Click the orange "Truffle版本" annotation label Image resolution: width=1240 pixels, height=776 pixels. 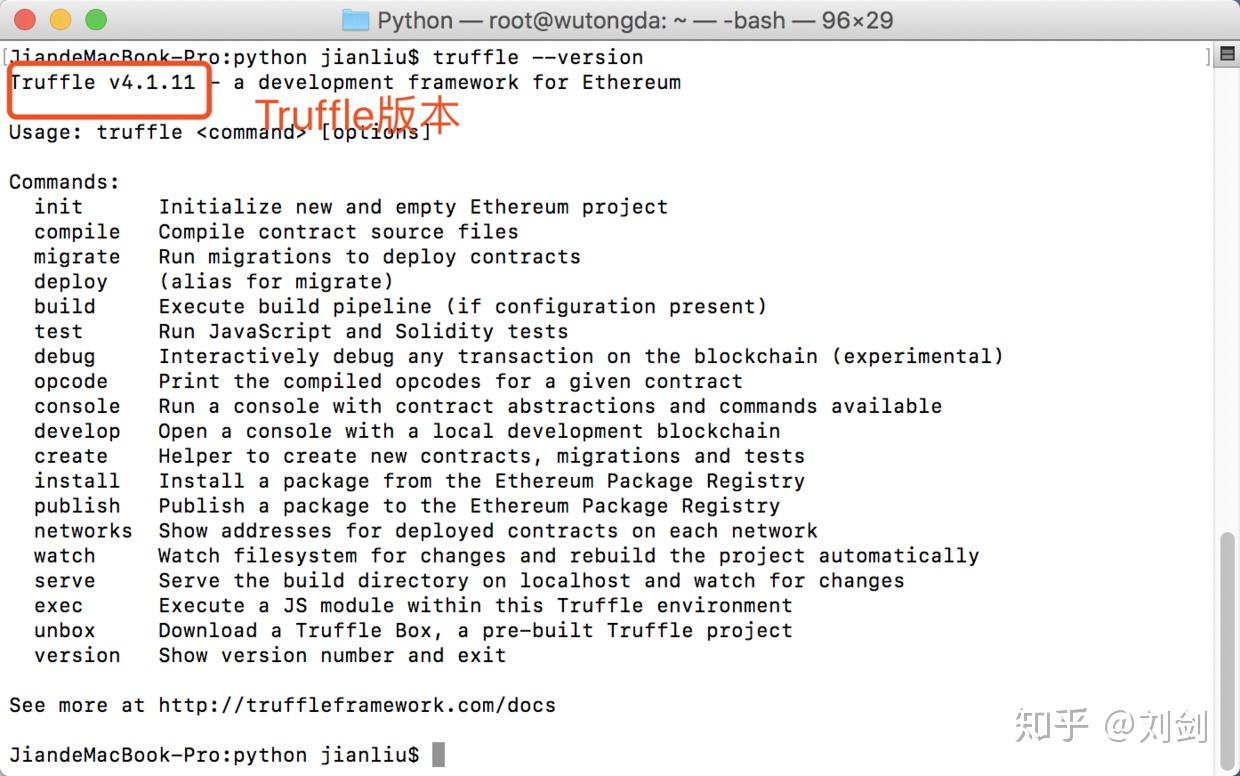click(x=357, y=115)
